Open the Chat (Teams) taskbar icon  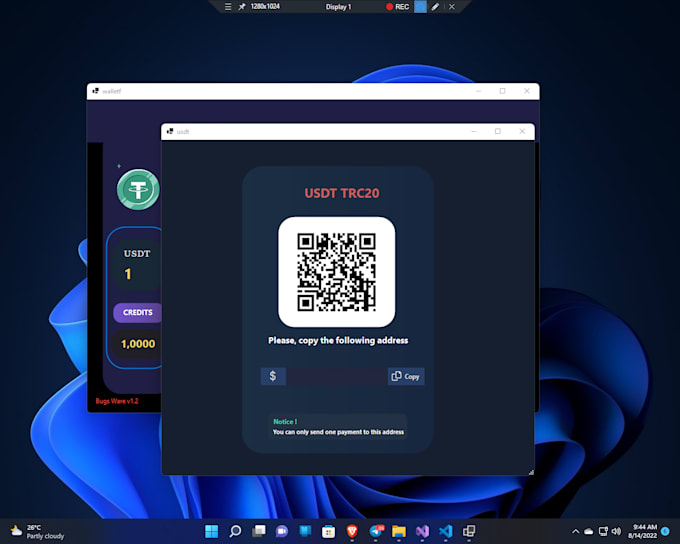(x=282, y=531)
